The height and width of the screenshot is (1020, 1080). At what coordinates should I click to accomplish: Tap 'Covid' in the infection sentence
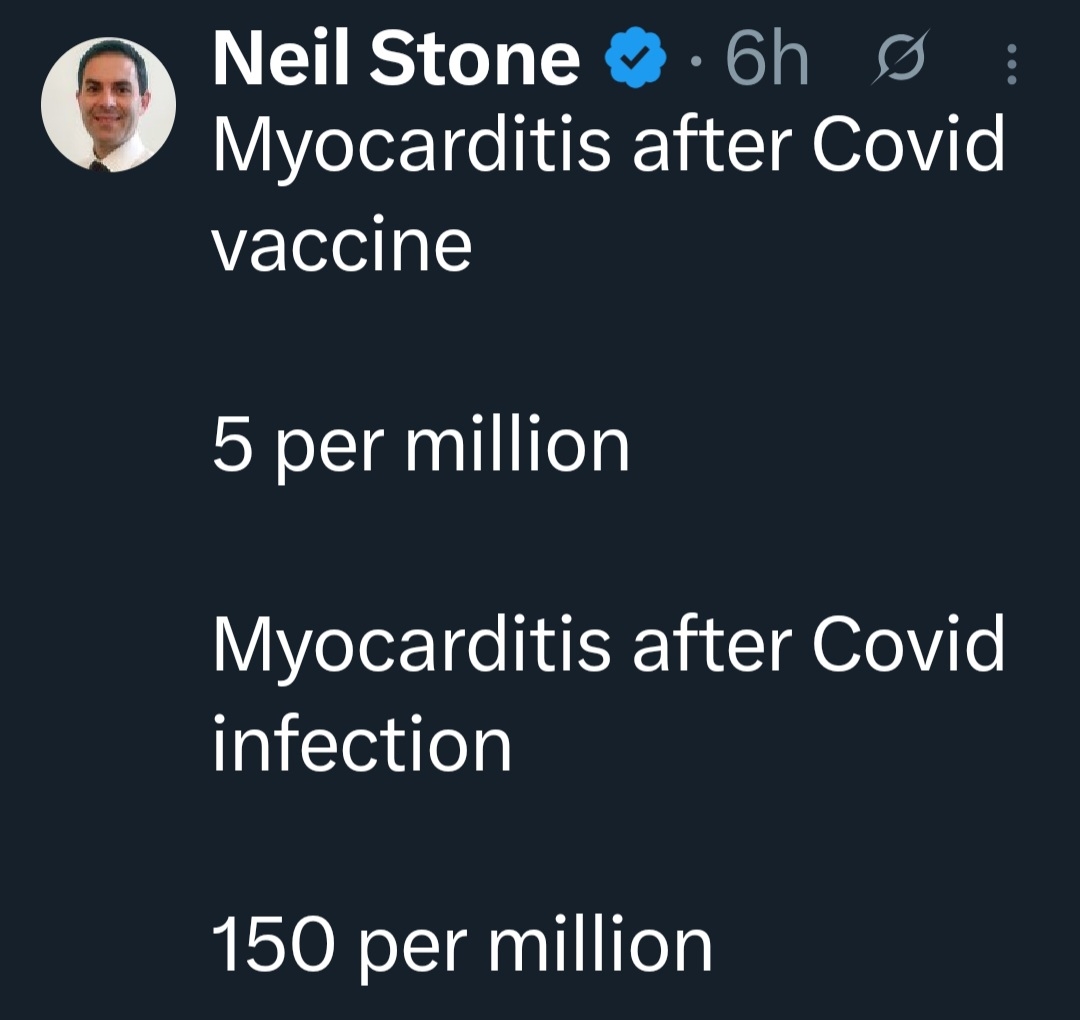pos(907,645)
